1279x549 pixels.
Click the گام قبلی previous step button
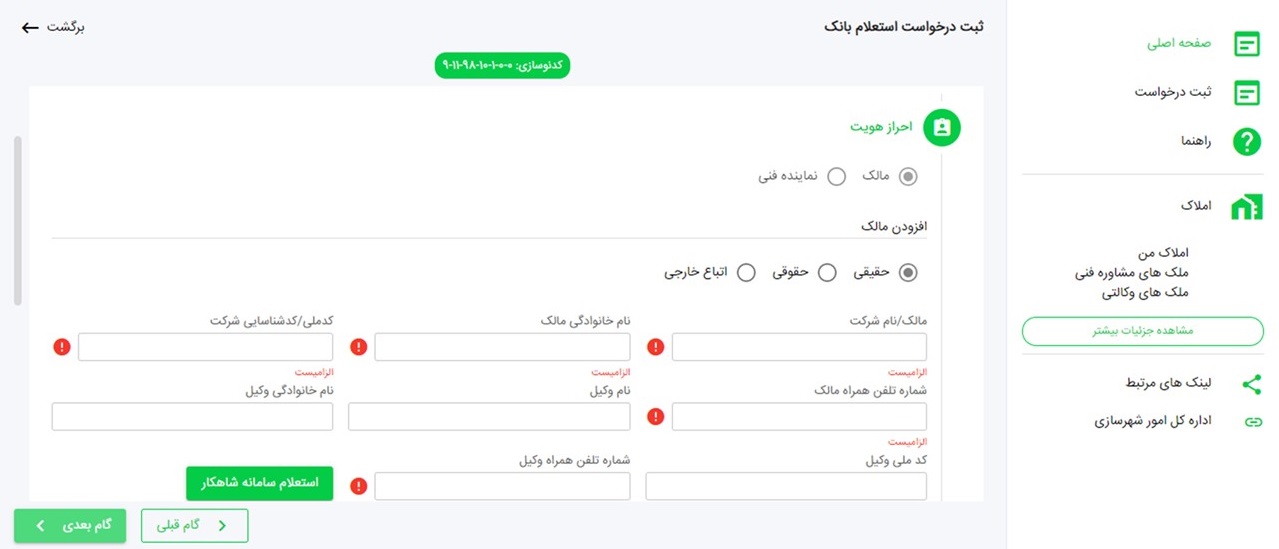tap(194, 526)
